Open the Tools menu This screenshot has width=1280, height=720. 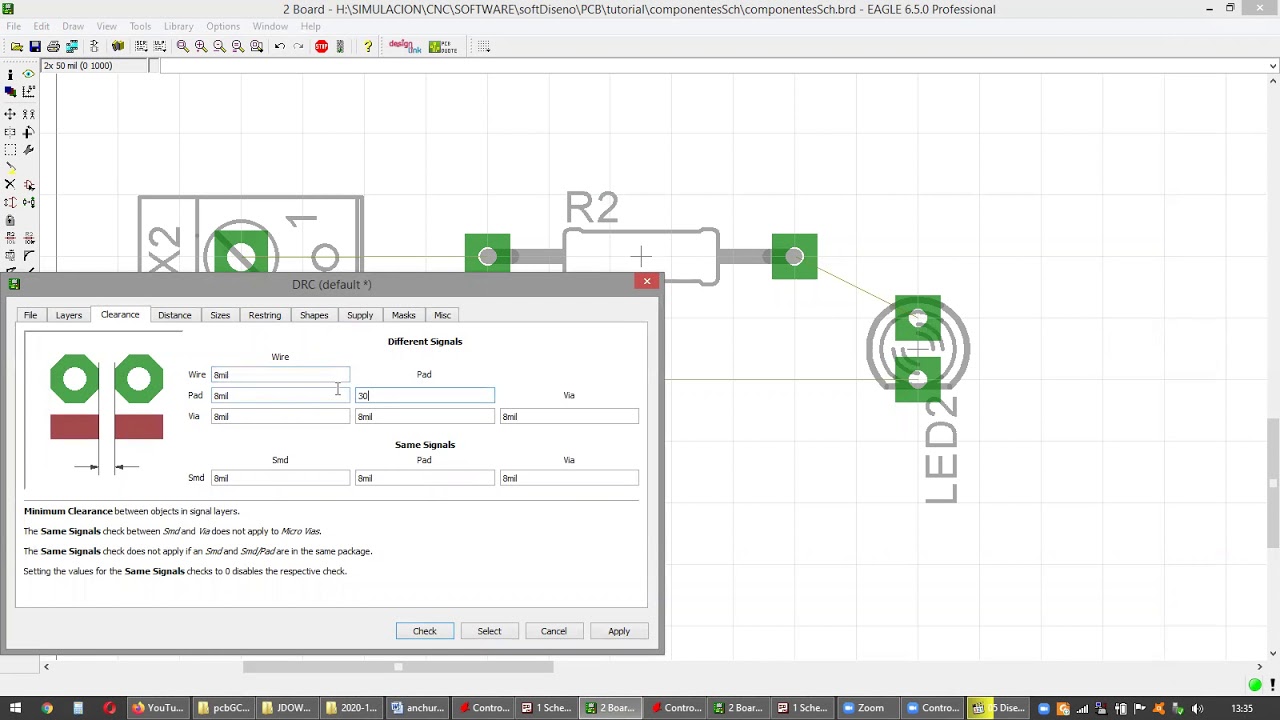140,26
